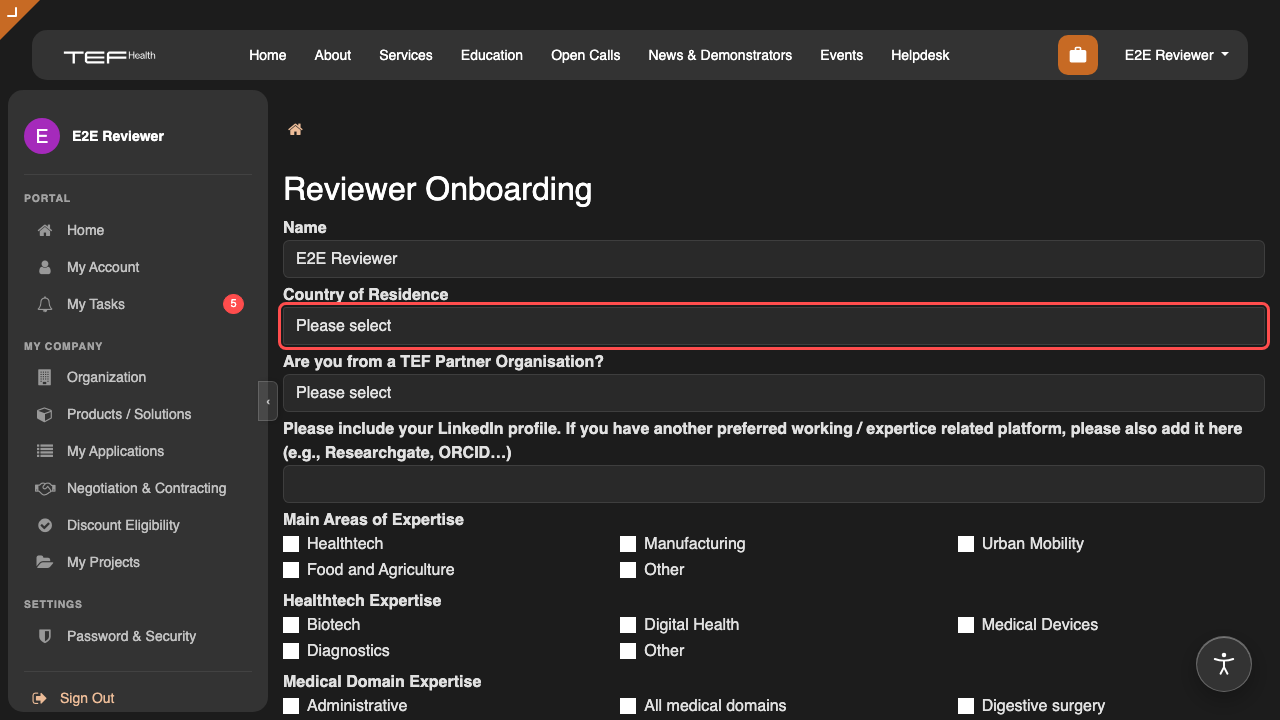The width and height of the screenshot is (1280, 720).
Task: Click the Name input field
Action: pos(774,259)
